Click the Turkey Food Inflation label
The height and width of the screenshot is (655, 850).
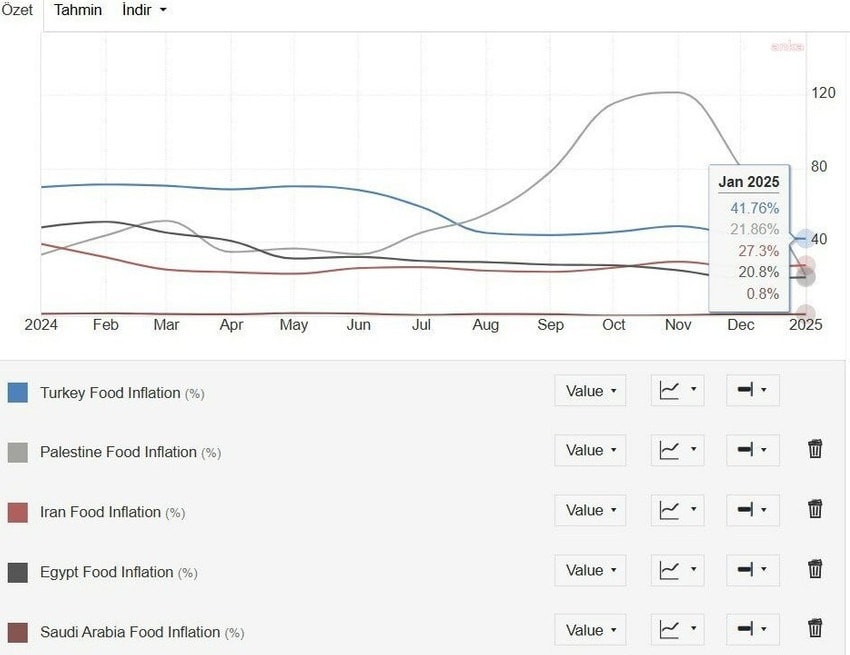110,393
